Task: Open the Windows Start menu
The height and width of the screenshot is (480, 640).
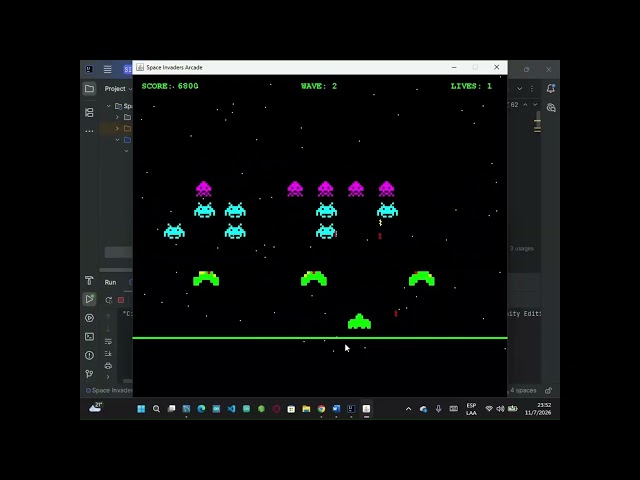Action: pyautogui.click(x=141, y=409)
